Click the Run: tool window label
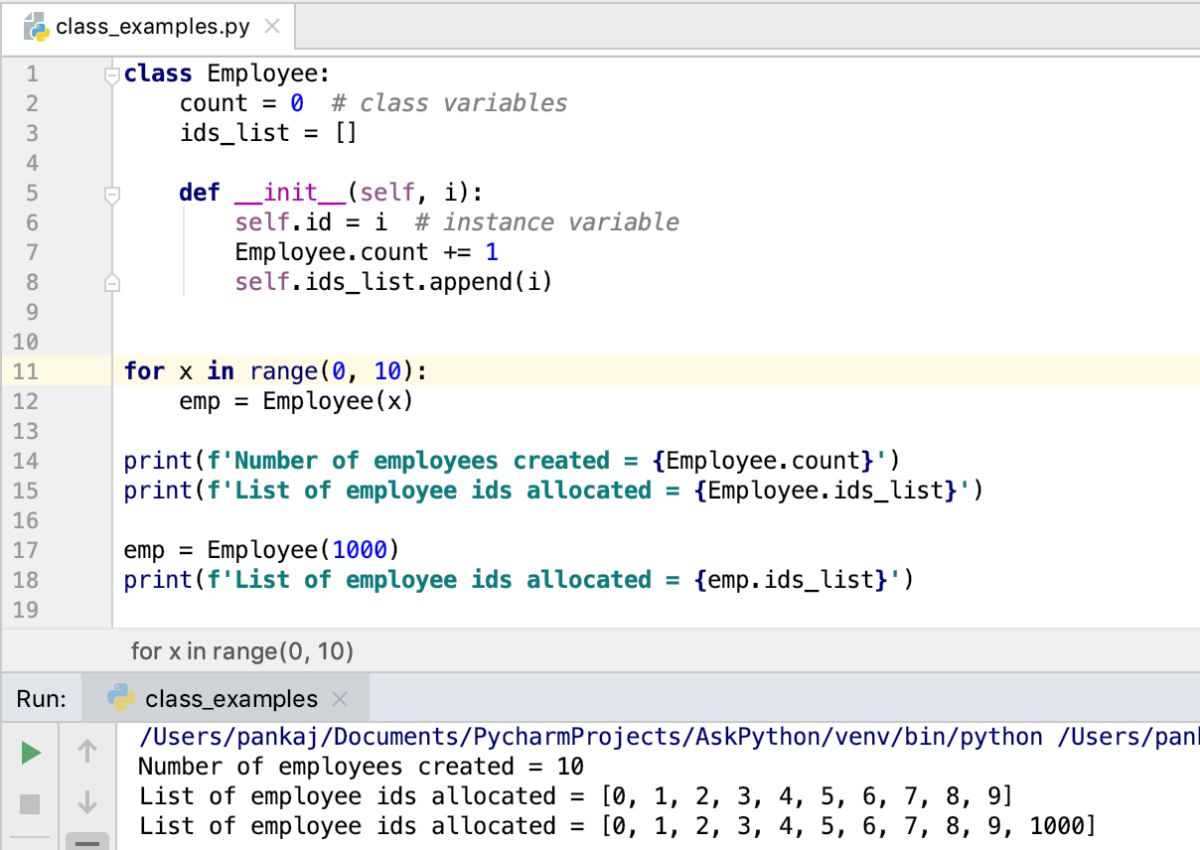 coord(40,699)
